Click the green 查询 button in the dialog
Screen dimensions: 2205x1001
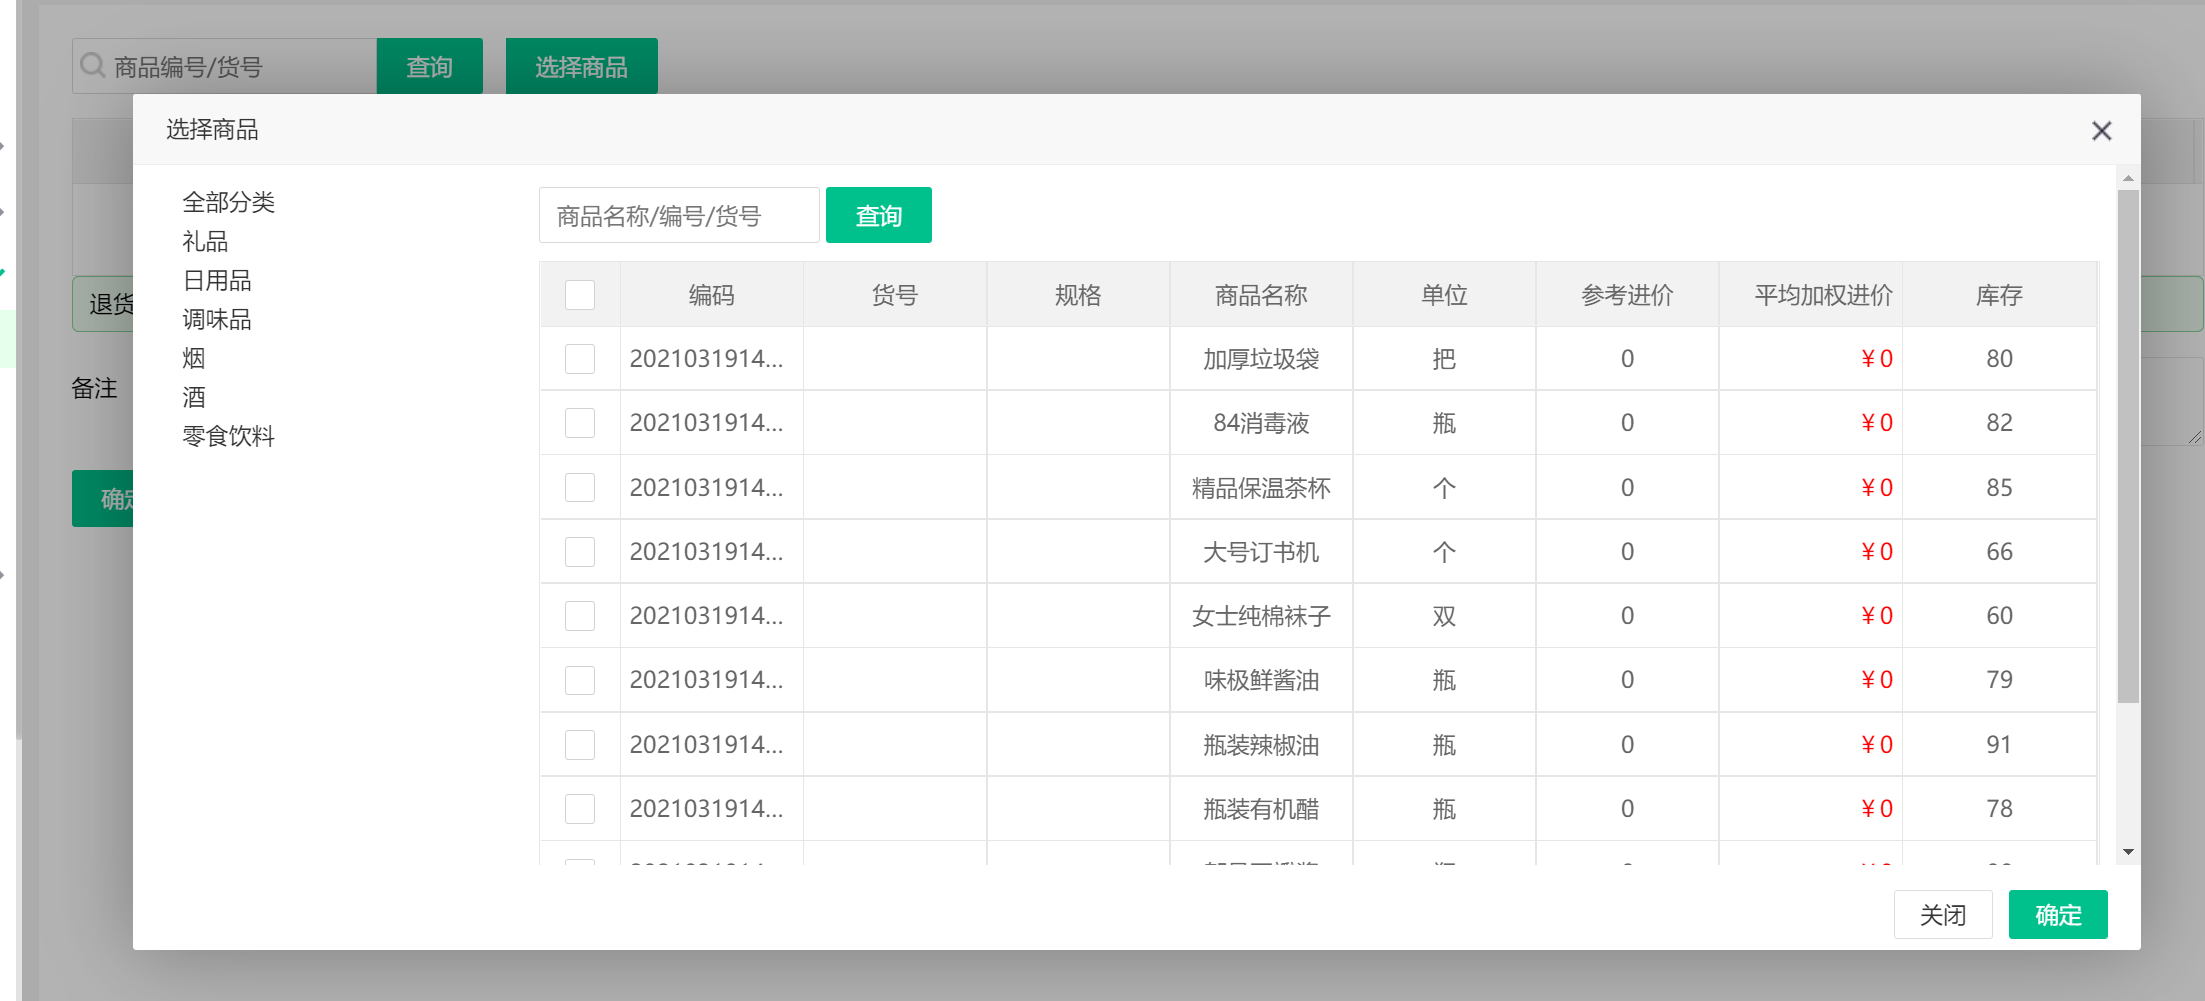point(878,214)
